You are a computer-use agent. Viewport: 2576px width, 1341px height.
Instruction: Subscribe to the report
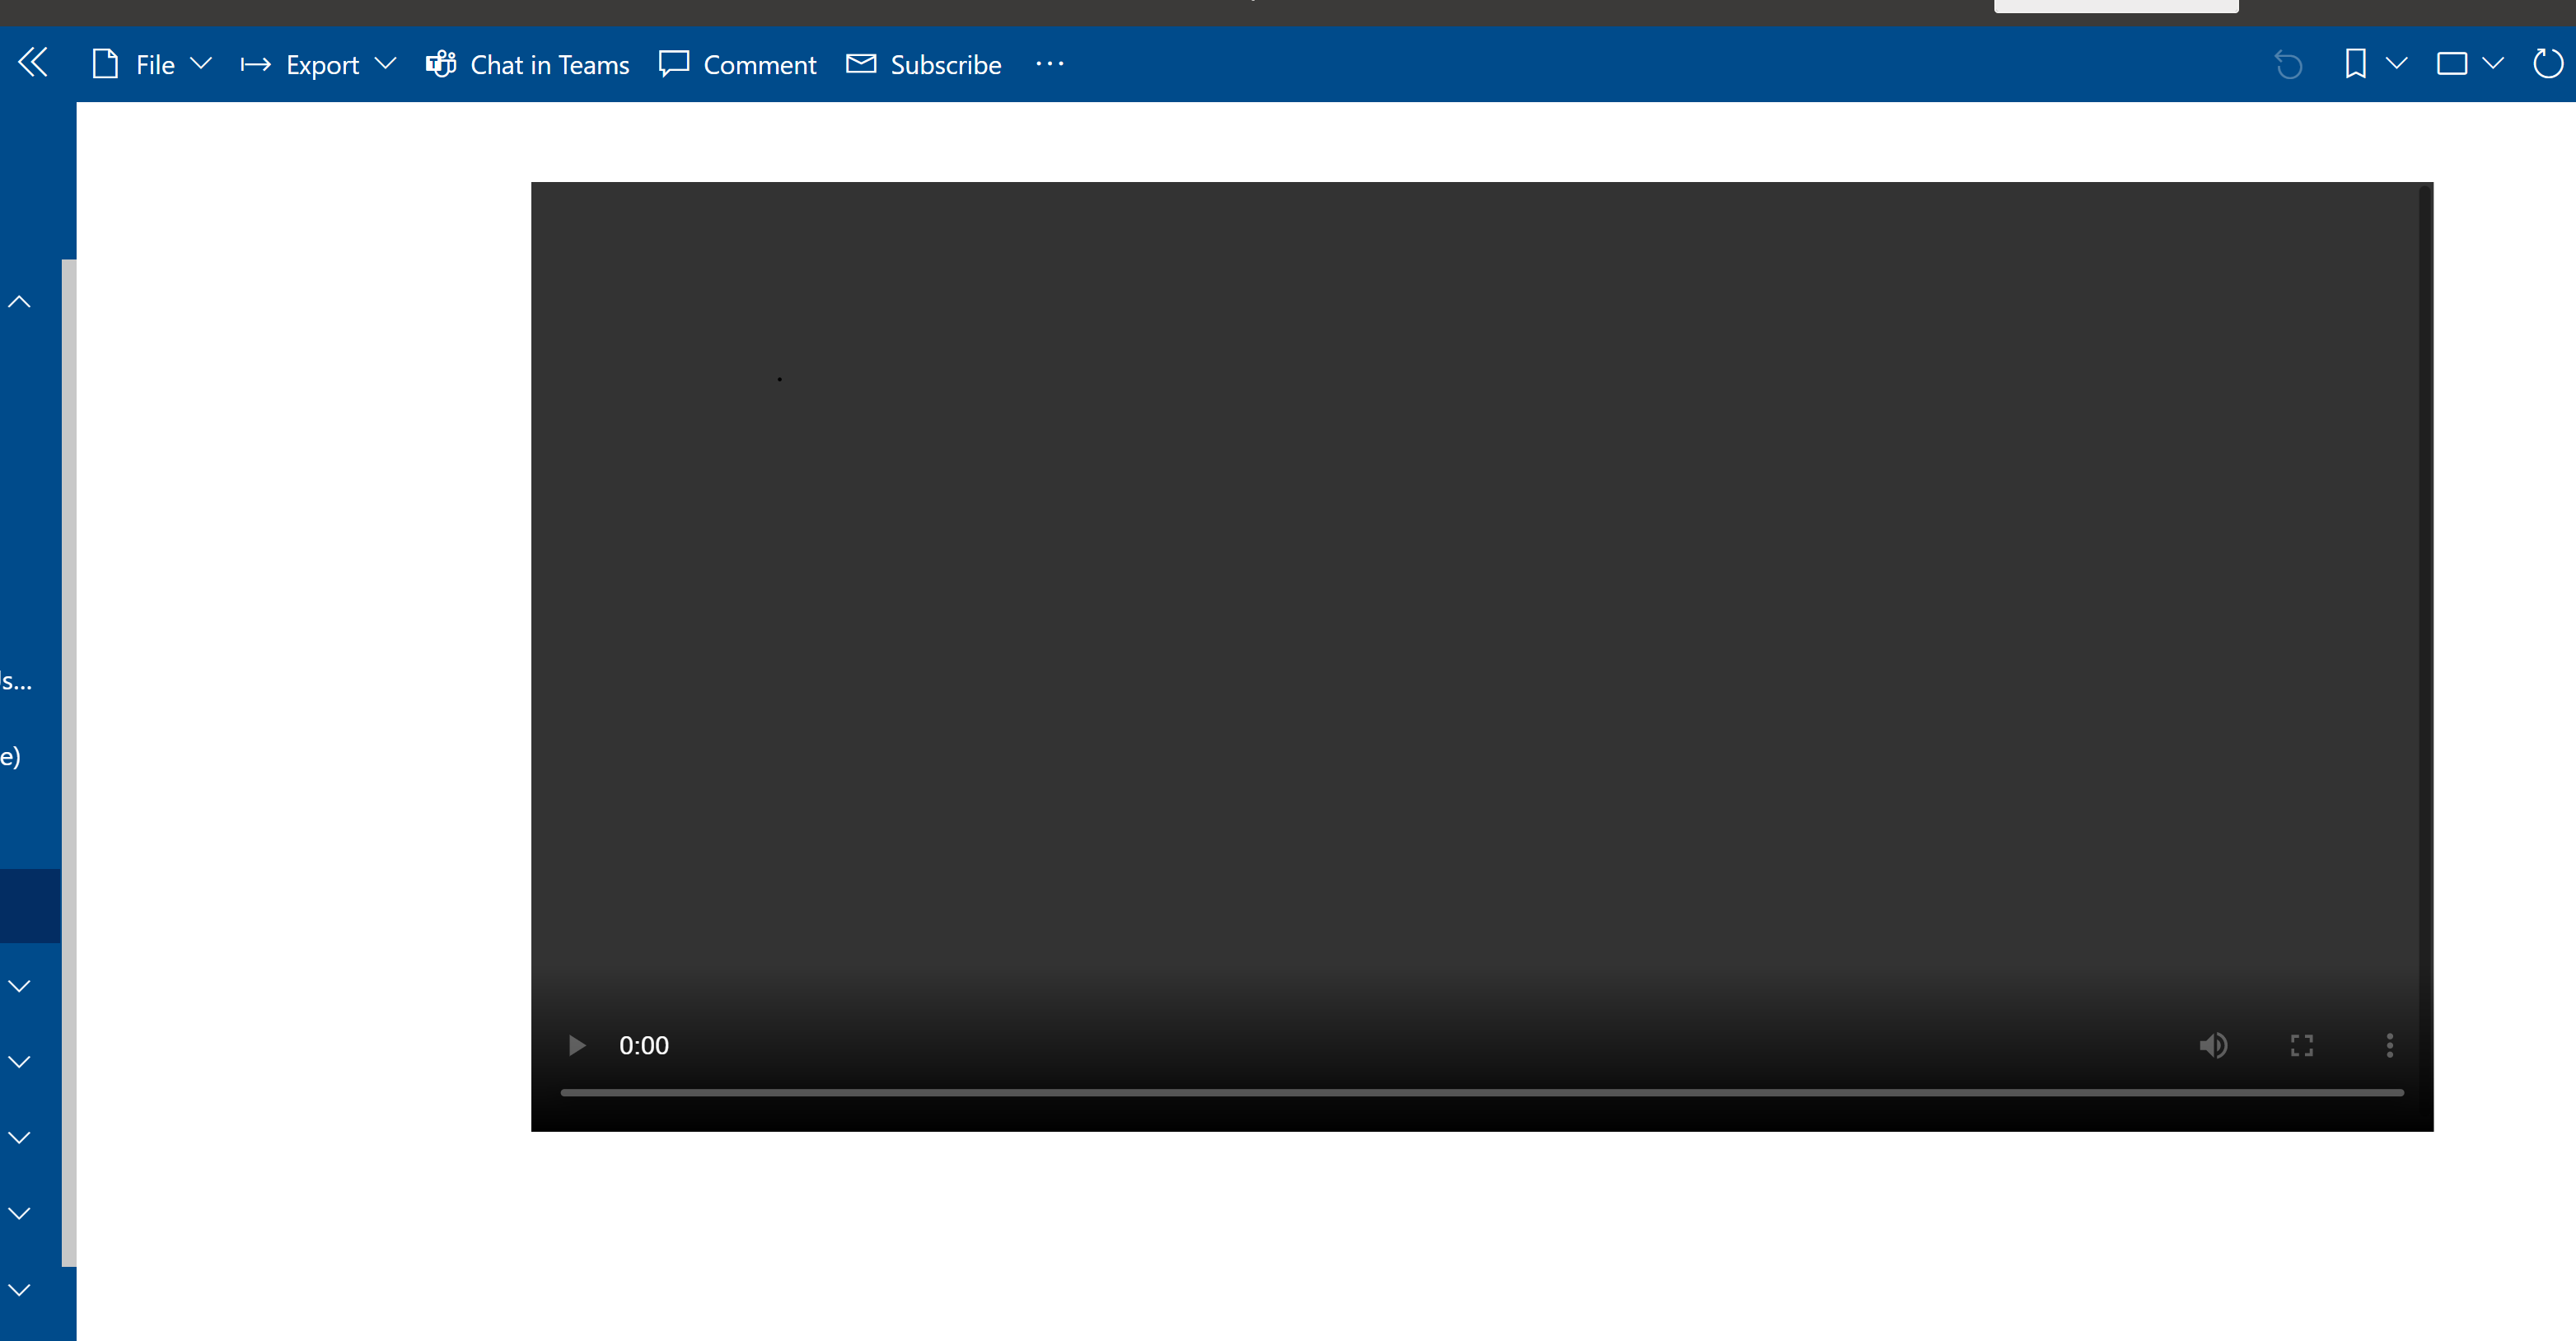(924, 64)
